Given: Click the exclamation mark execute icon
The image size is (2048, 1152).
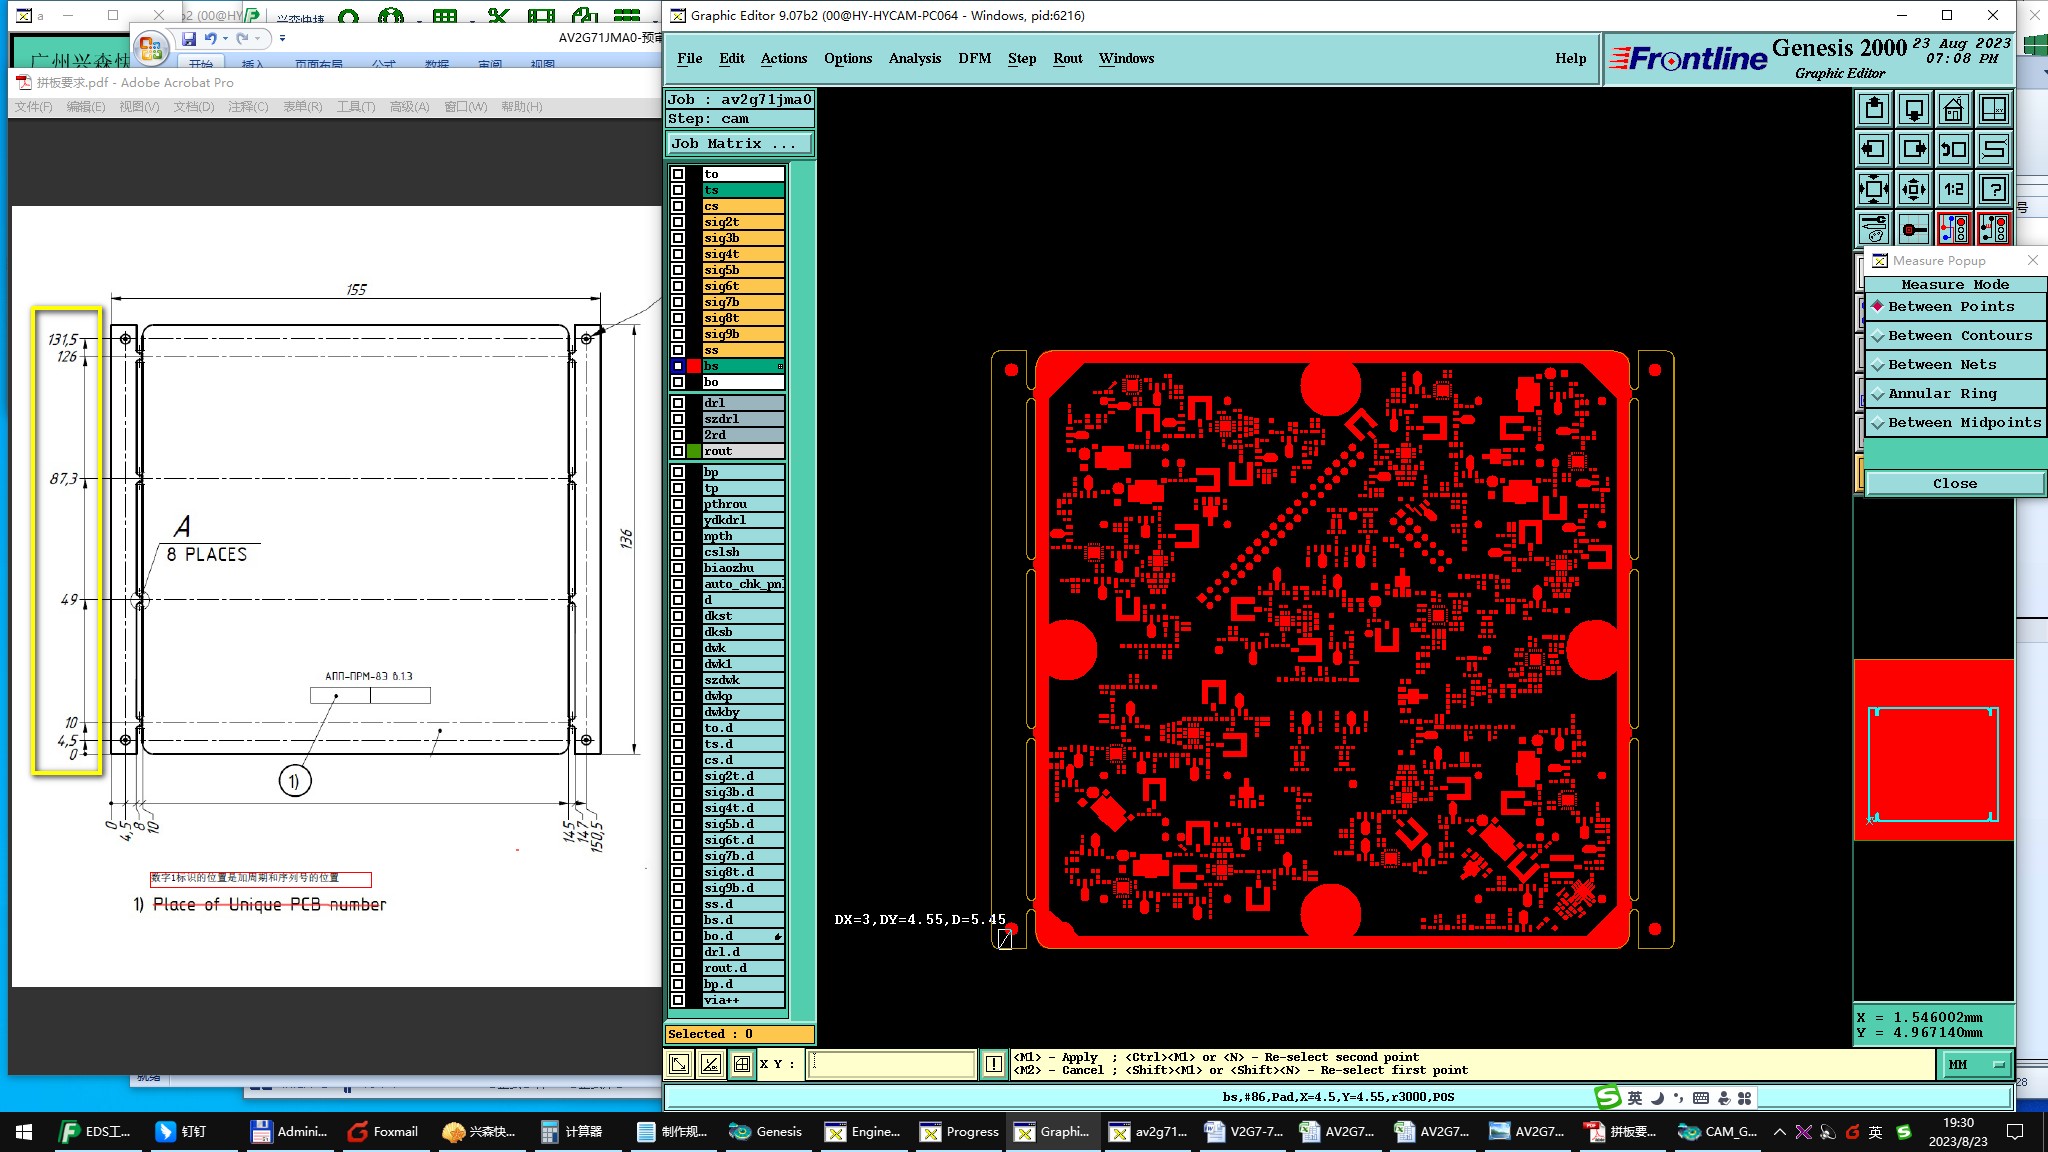Looking at the screenshot, I should [x=994, y=1064].
